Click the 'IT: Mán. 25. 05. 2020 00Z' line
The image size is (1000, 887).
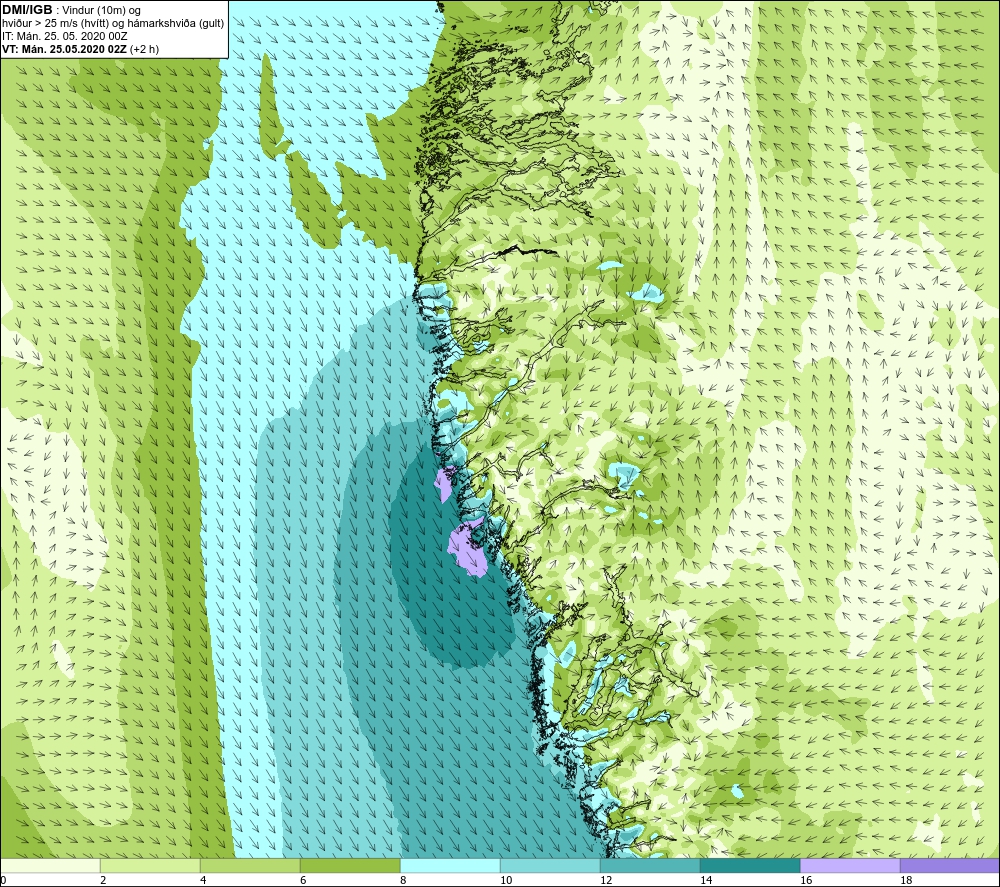coord(64,36)
